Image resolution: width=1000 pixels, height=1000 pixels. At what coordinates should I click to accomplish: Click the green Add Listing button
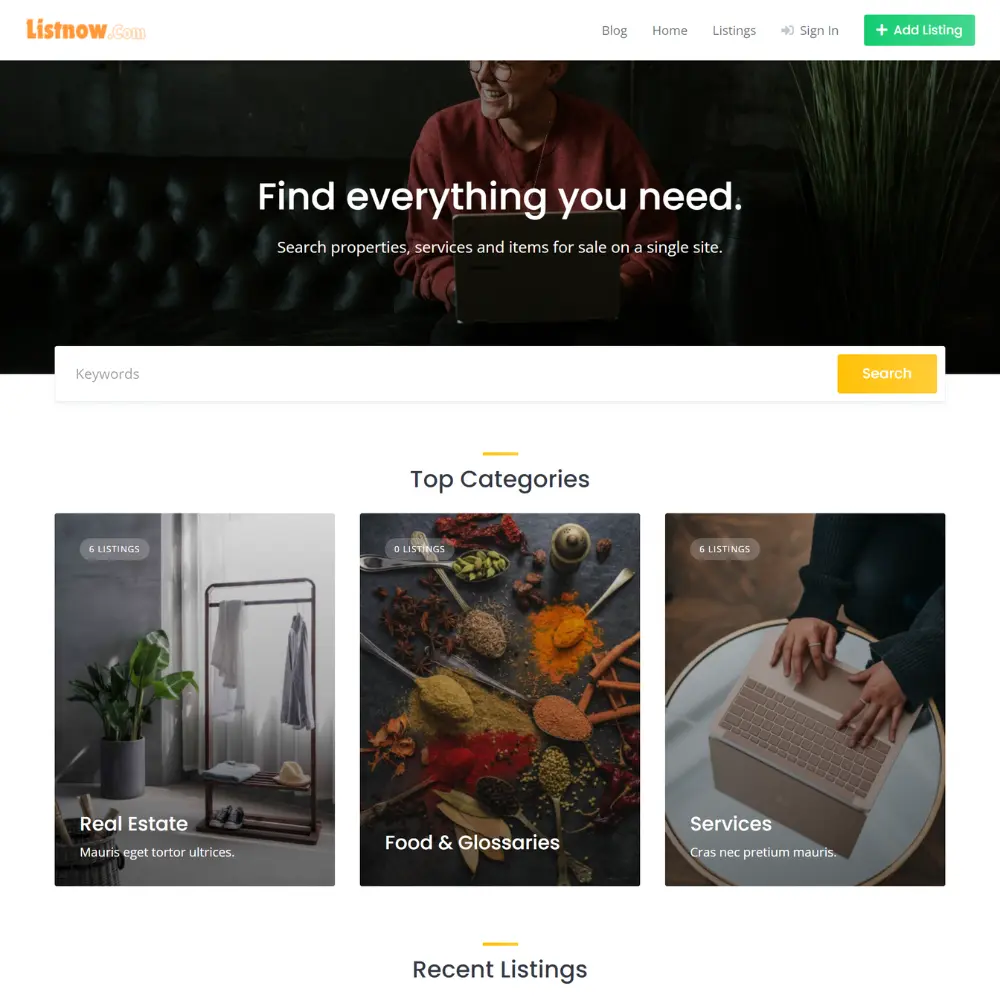(919, 30)
